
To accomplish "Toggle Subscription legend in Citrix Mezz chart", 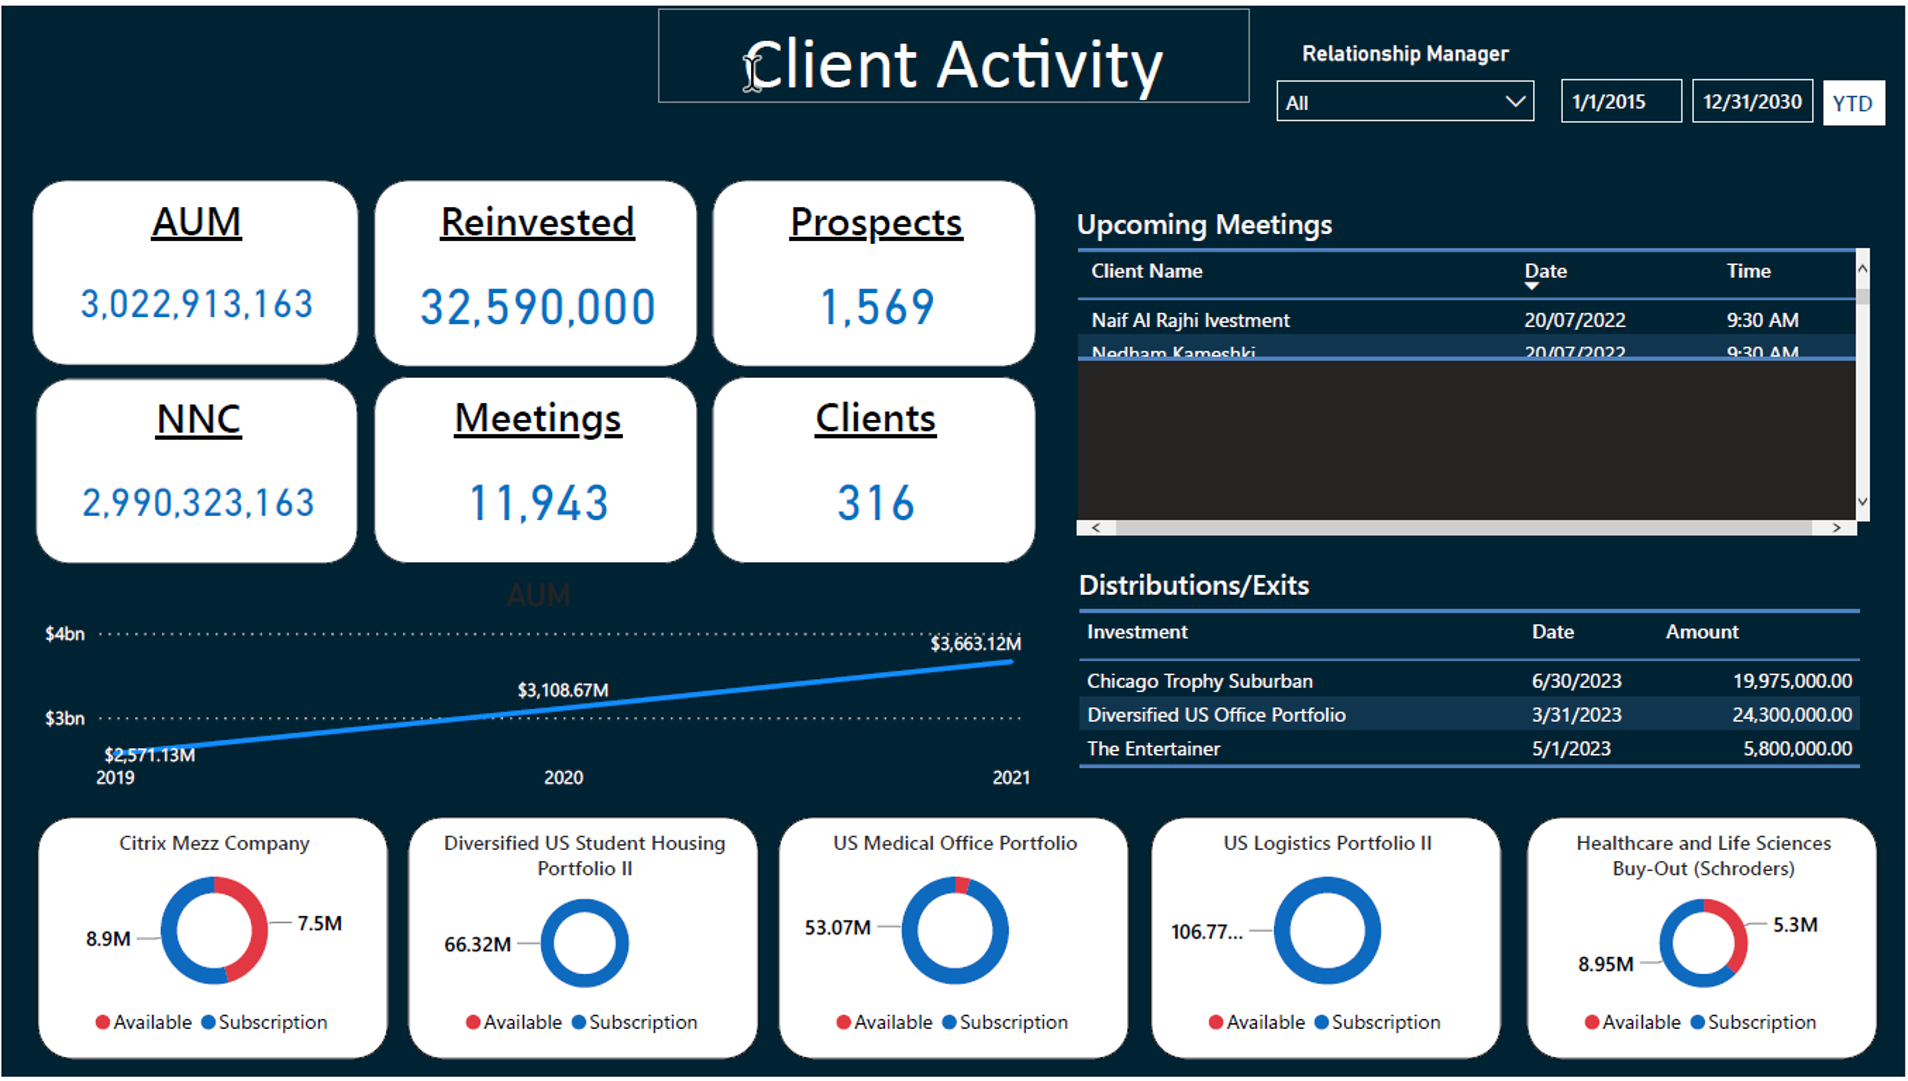I will click(x=264, y=1022).
